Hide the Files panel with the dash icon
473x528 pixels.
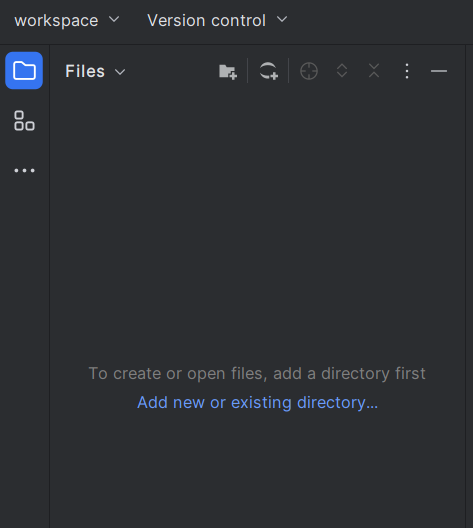click(439, 71)
